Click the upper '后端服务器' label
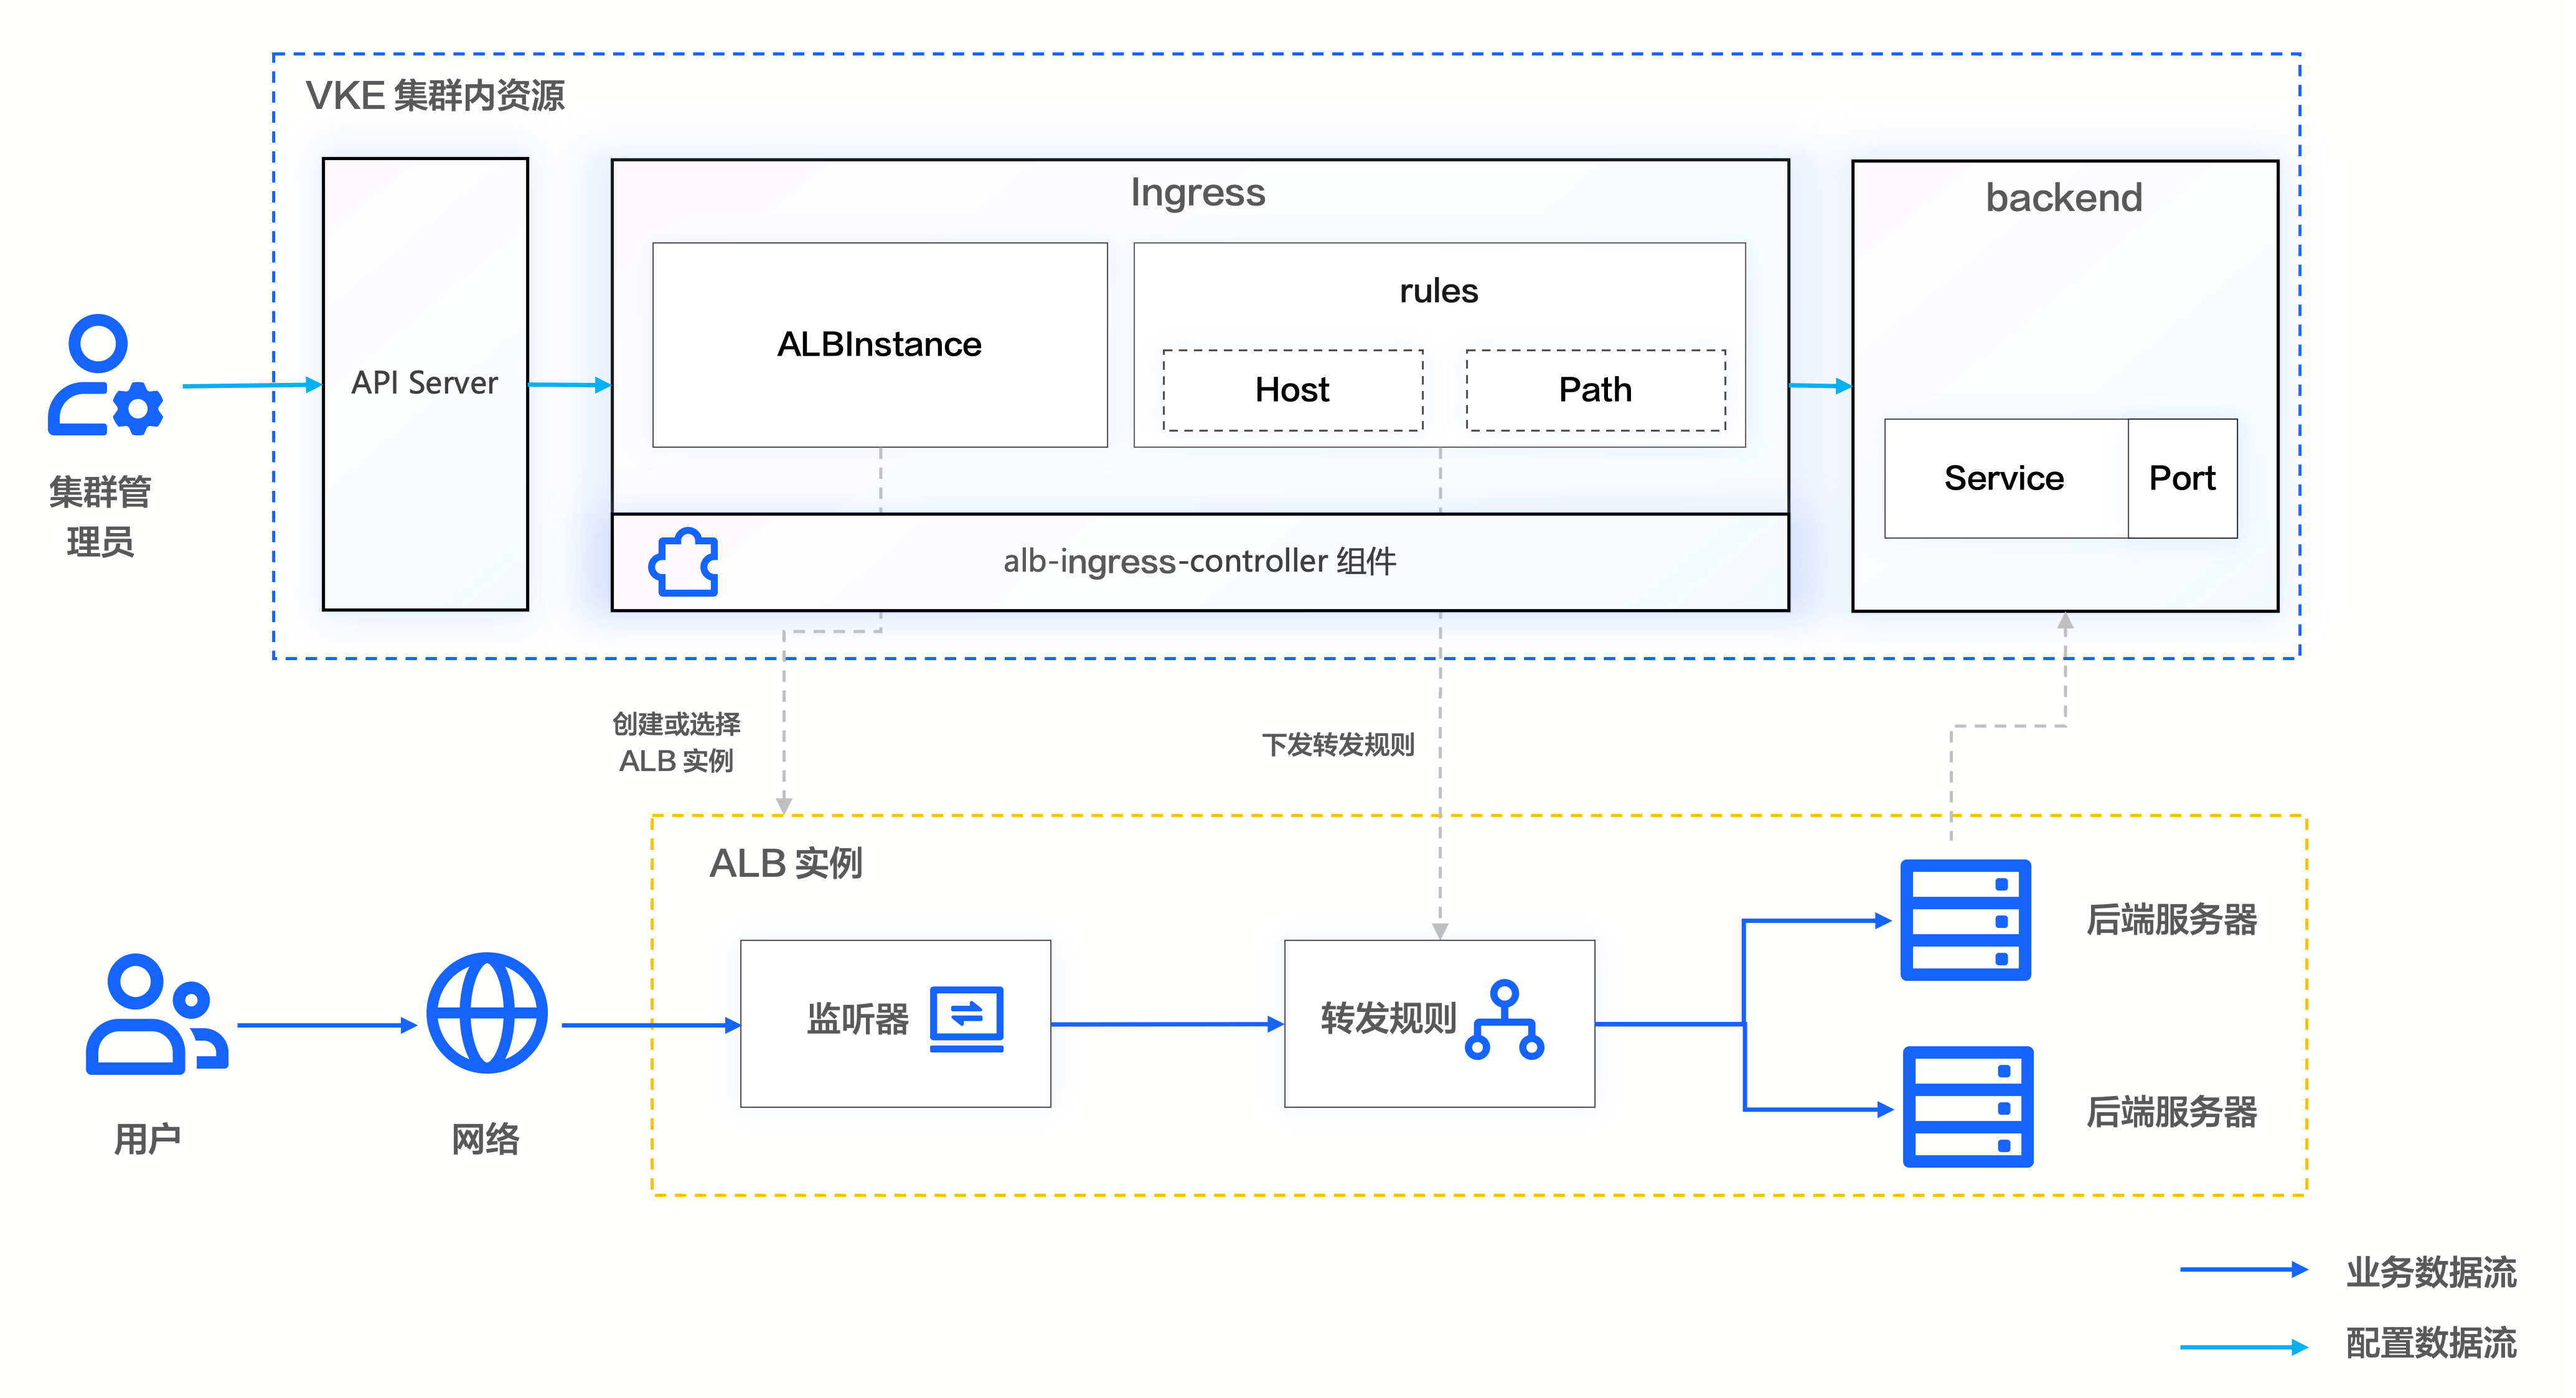The width and height of the screenshot is (2576, 1398). [x=2172, y=920]
